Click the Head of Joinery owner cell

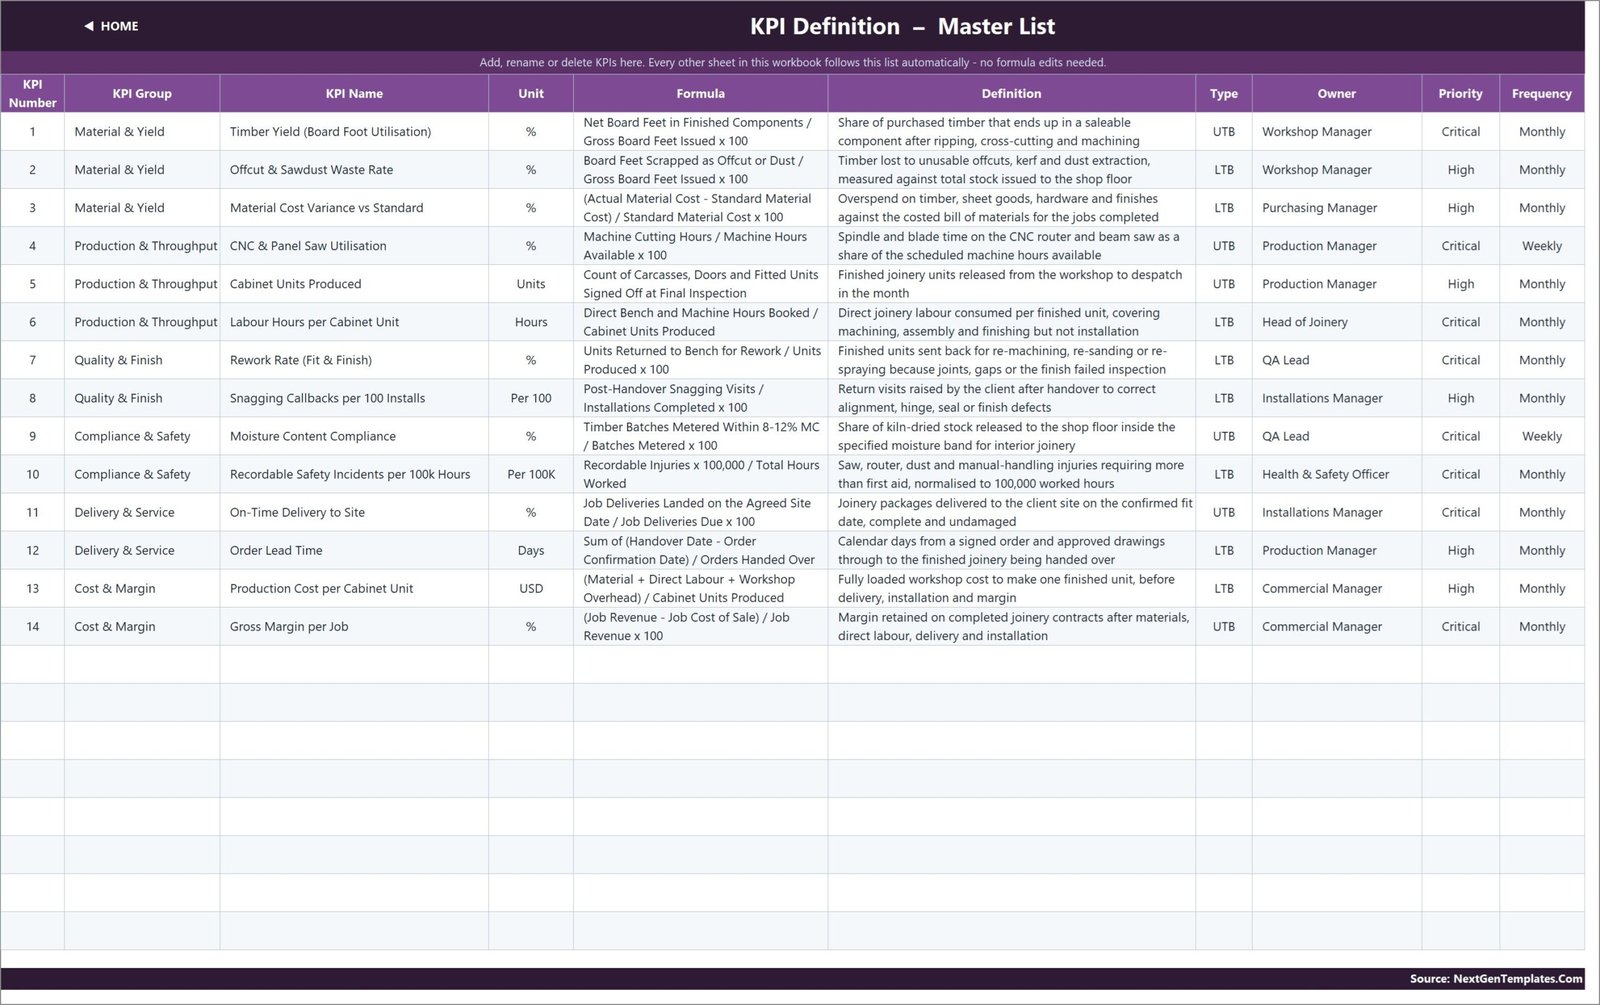[x=1336, y=322]
